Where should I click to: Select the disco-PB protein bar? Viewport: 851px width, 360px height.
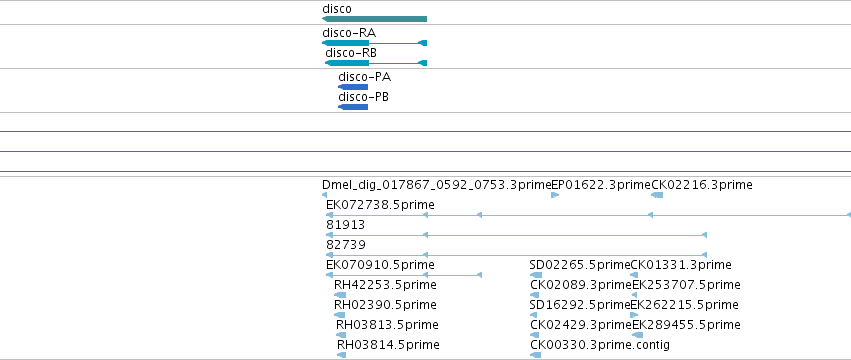pos(353,107)
